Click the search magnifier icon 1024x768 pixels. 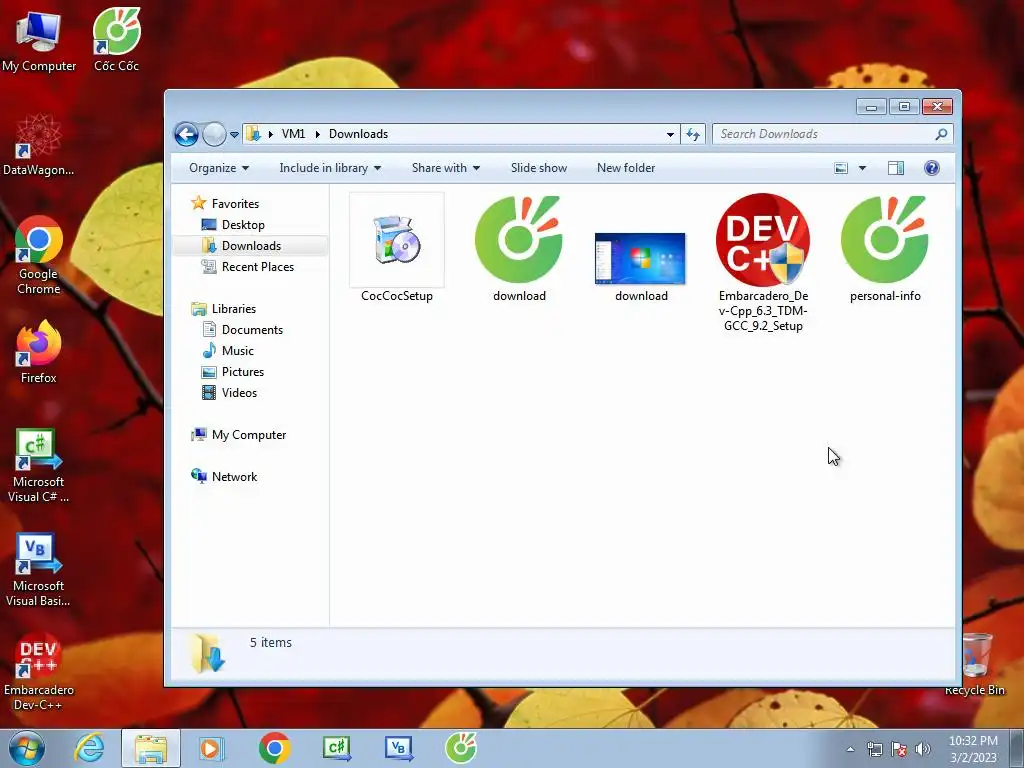[941, 134]
